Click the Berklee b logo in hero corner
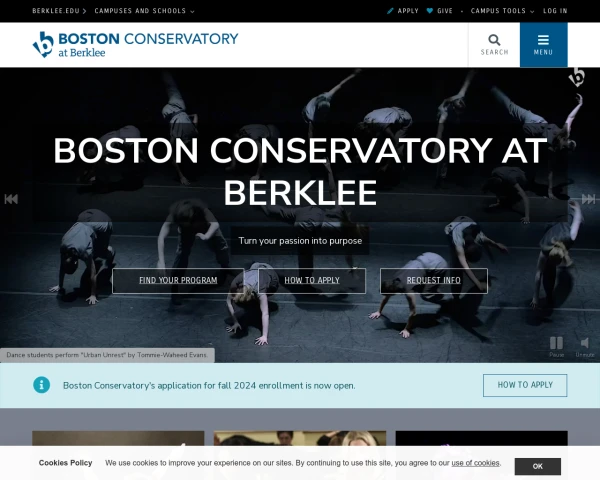The height and width of the screenshot is (480, 600). [x=577, y=77]
